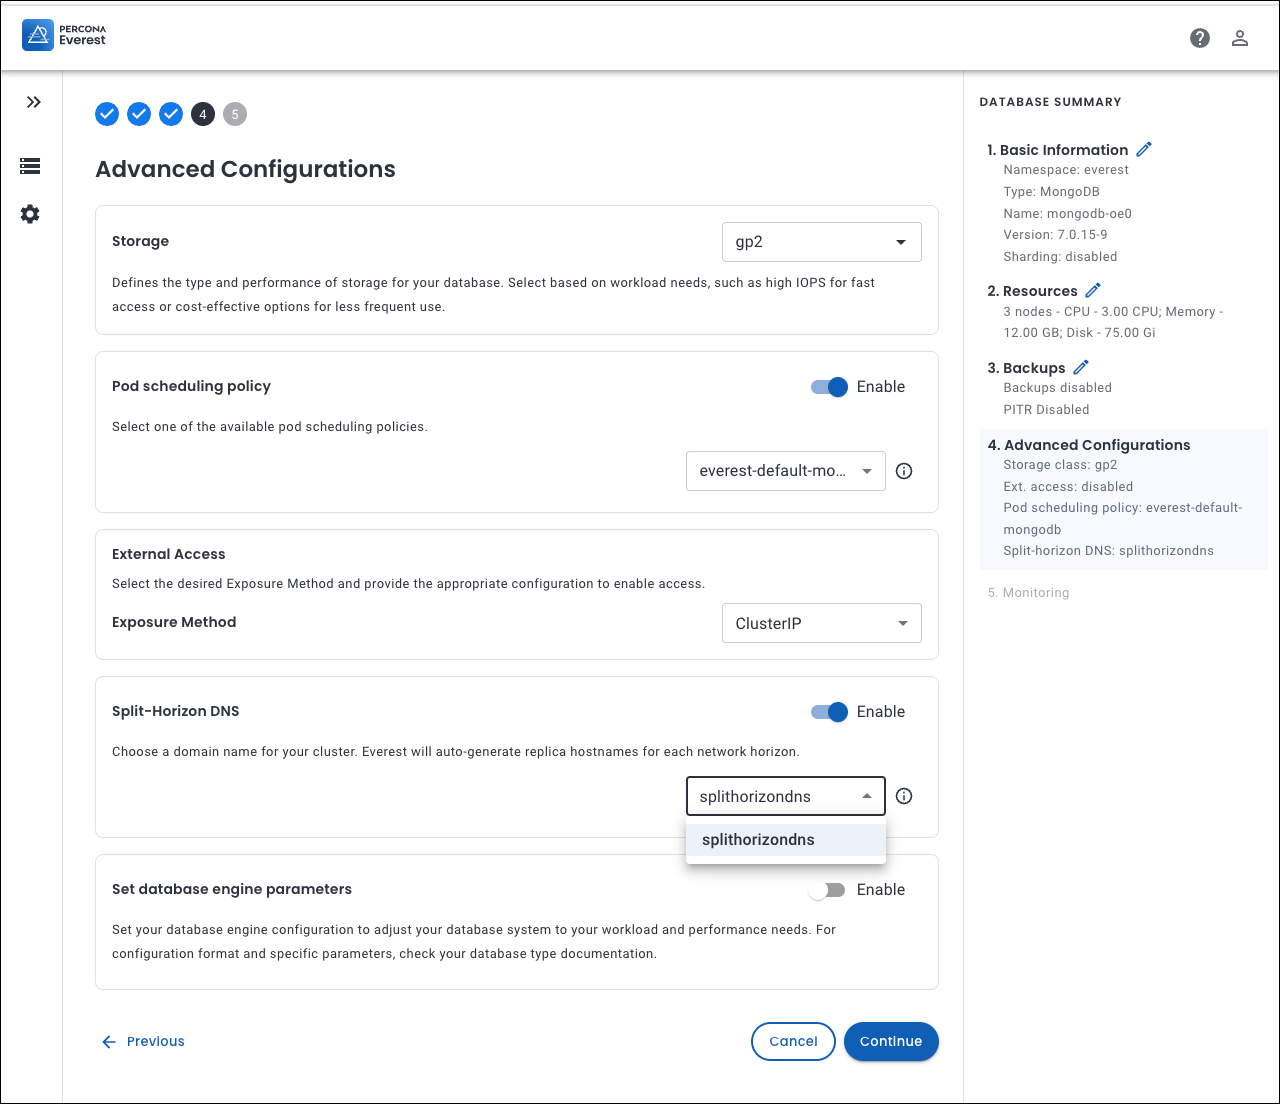Image resolution: width=1280 pixels, height=1104 pixels.
Task: Open databases list icon in sidebar
Action: [x=30, y=166]
